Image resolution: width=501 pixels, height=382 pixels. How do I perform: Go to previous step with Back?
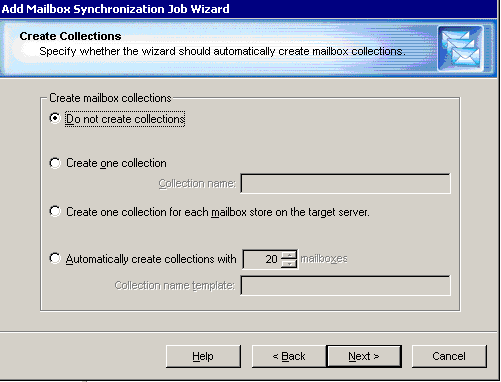pyautogui.click(x=289, y=356)
